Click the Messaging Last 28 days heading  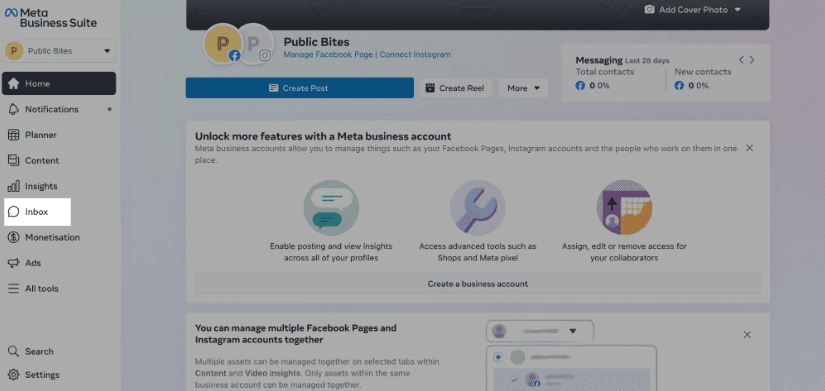pos(622,61)
